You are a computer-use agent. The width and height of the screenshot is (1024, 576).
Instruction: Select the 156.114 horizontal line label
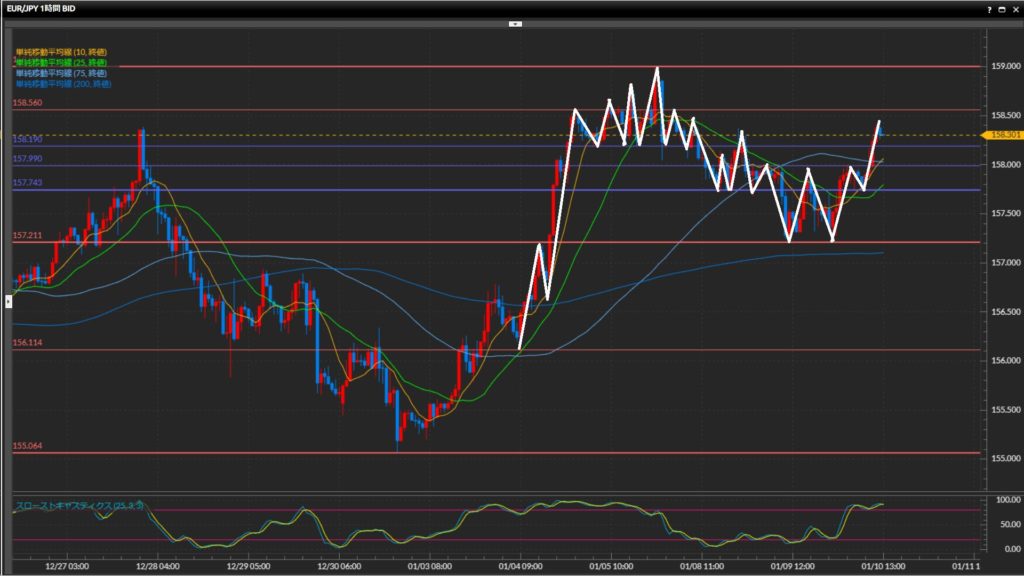26,343
